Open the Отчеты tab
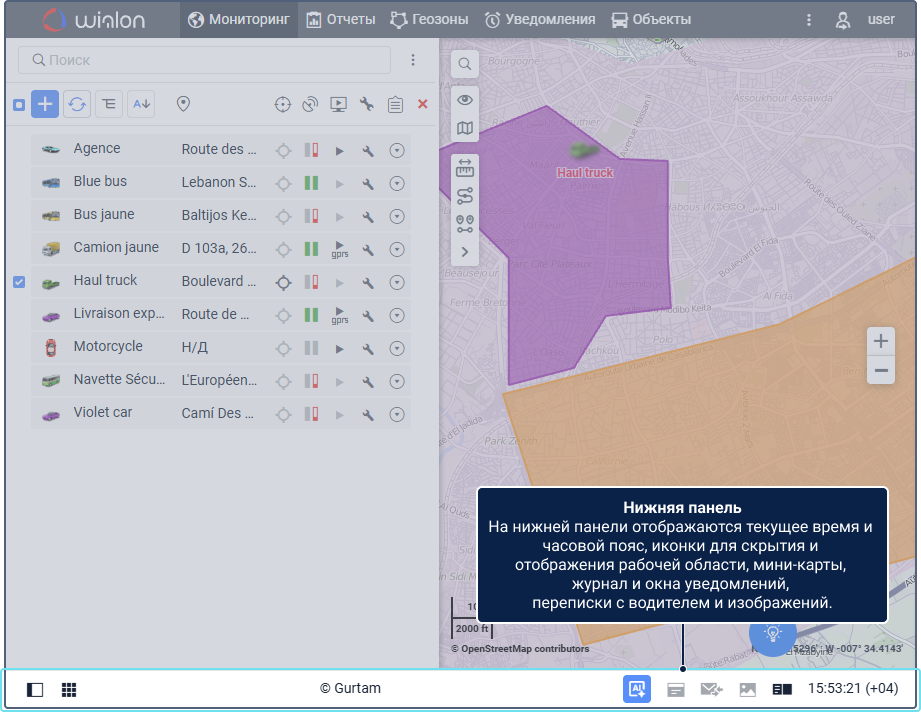Viewport: 921px width, 712px height. point(341,19)
